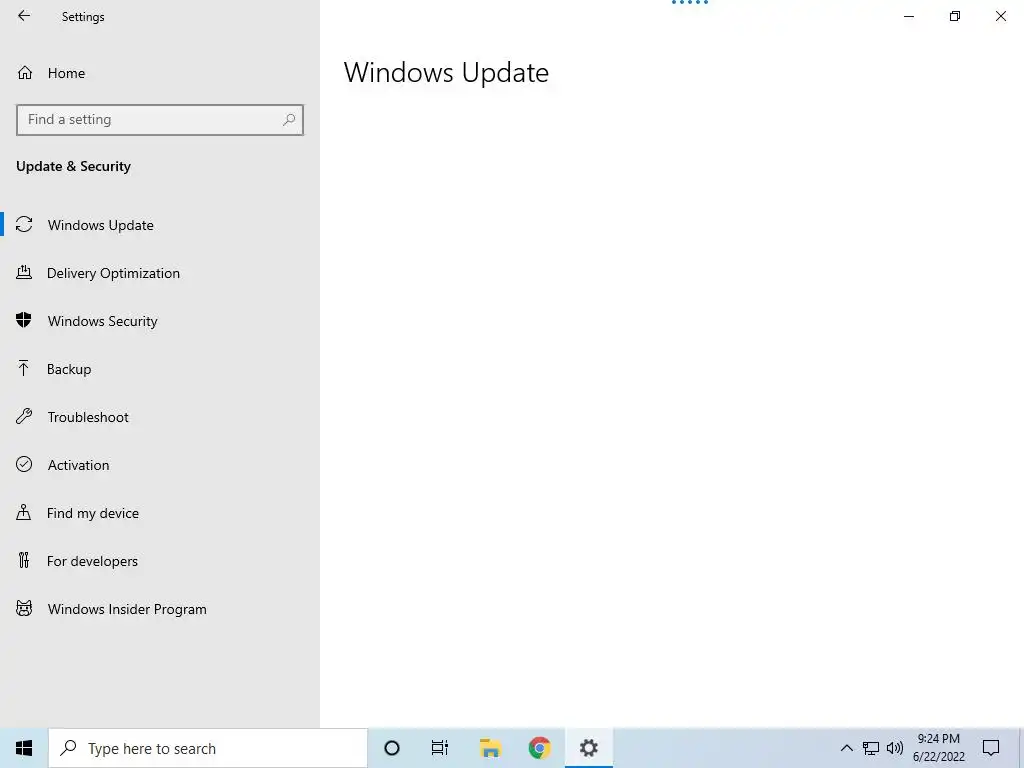The height and width of the screenshot is (768, 1024).
Task: Click the Backup upward-arrow icon
Action: pos(24,368)
